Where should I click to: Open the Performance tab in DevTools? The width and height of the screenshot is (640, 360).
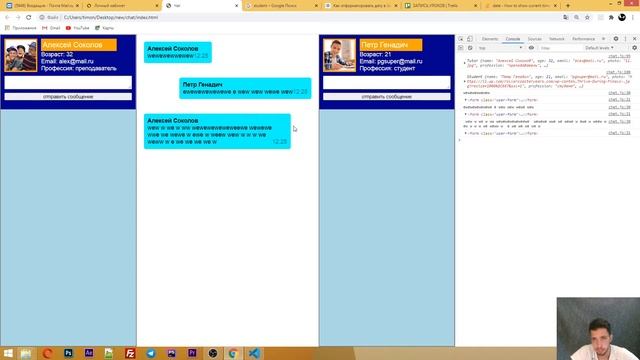(x=583, y=39)
